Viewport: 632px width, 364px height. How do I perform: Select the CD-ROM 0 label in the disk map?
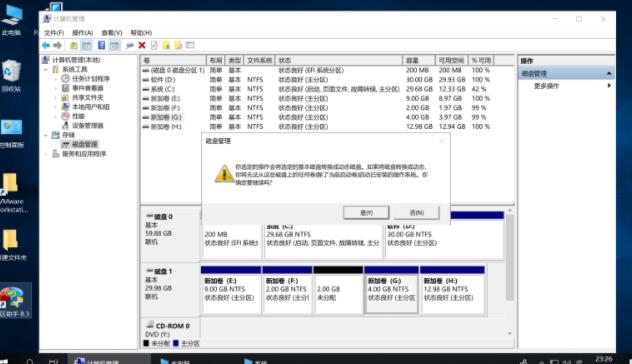pyautogui.click(x=172, y=326)
